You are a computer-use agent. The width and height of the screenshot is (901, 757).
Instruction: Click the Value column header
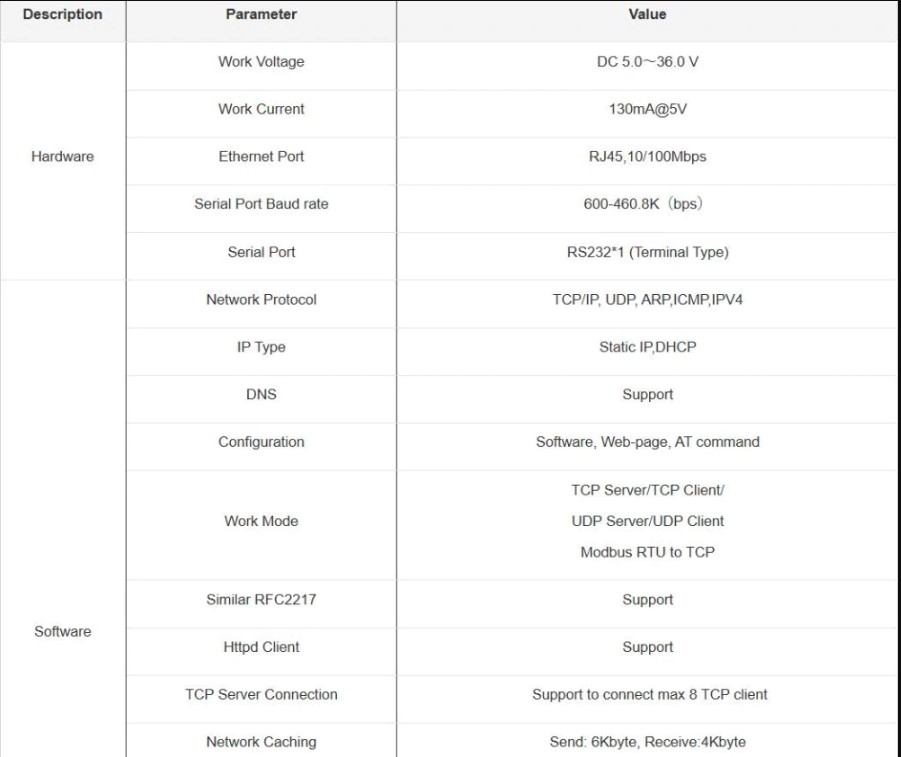click(x=648, y=15)
